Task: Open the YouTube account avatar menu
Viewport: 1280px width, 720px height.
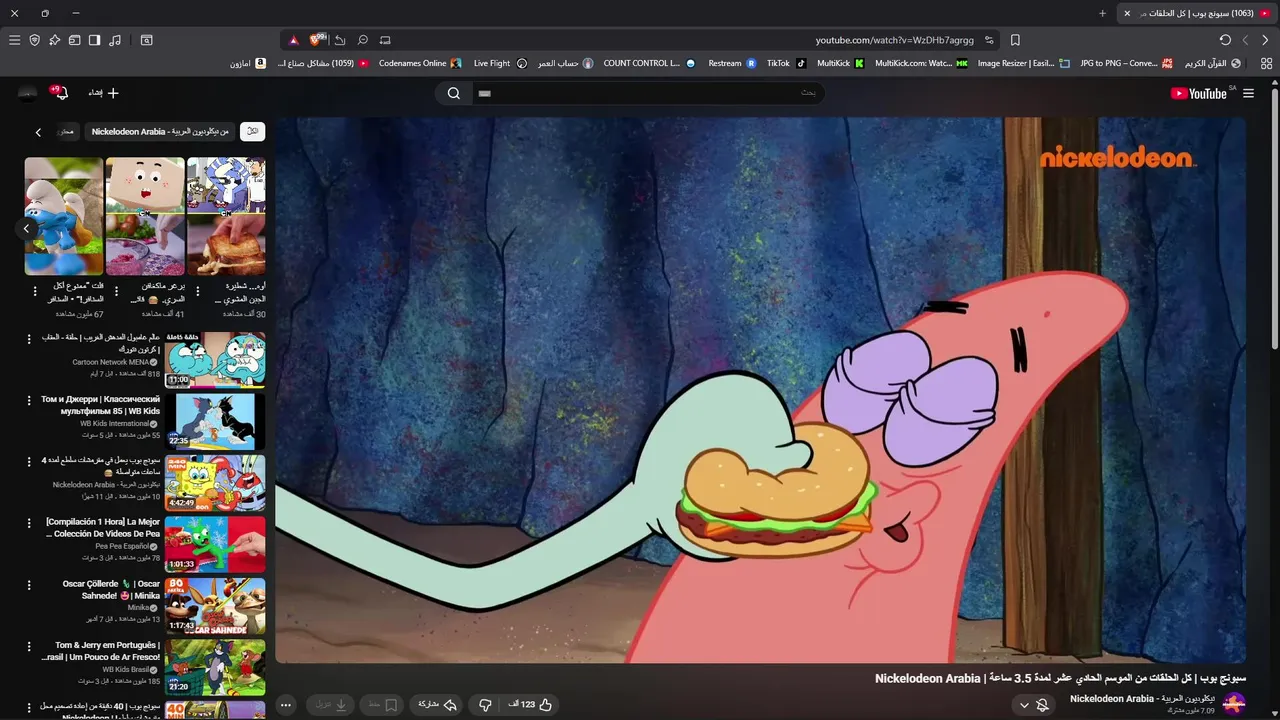Action: click(x=27, y=93)
